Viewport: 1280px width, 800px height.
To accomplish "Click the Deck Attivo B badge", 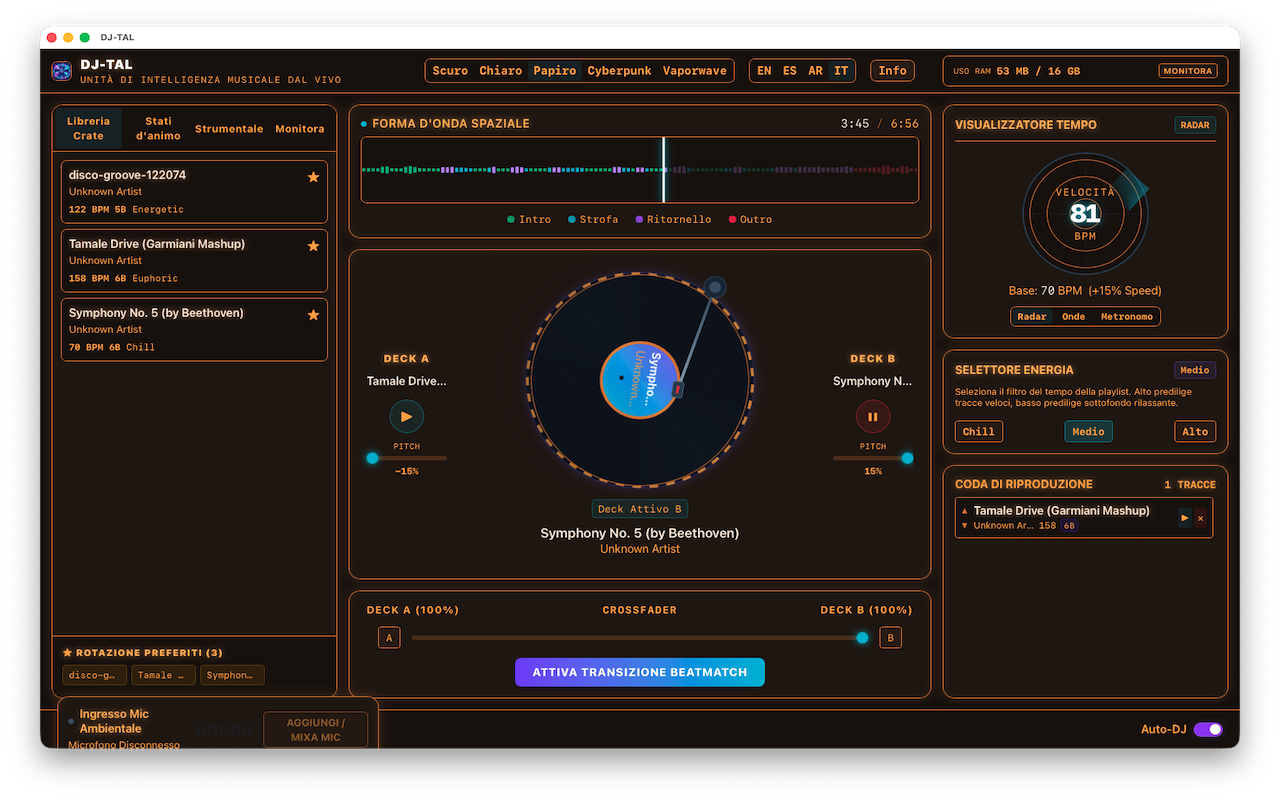I will (640, 509).
